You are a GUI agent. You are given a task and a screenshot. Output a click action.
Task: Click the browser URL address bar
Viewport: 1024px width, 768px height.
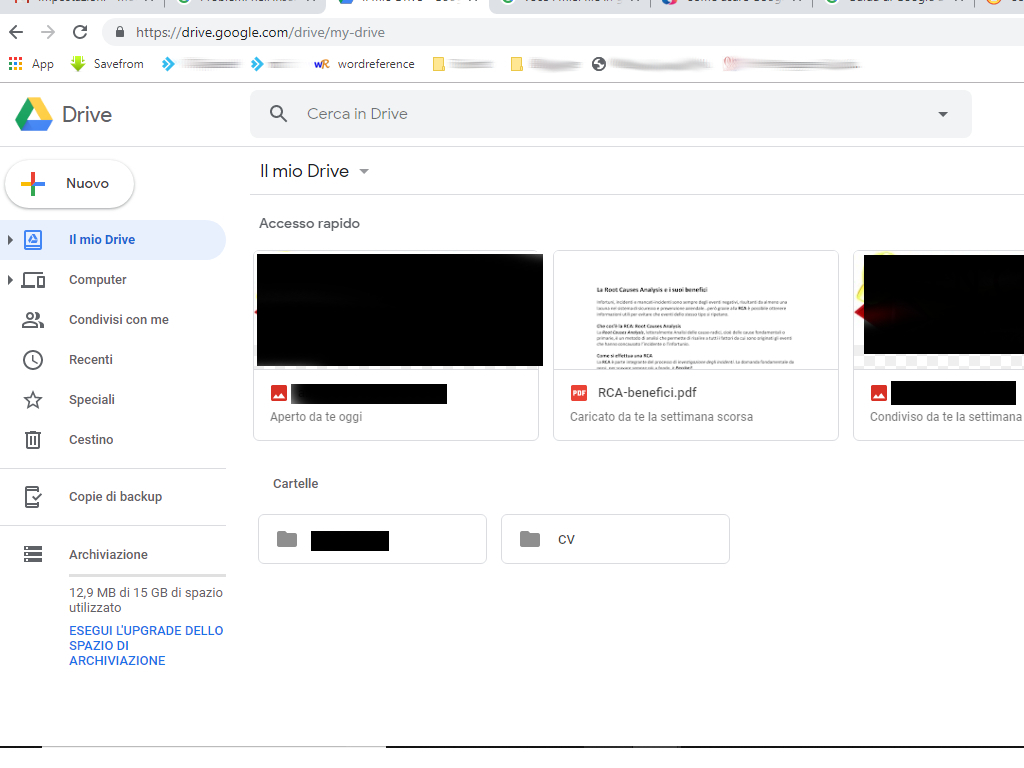pyautogui.click(x=562, y=32)
